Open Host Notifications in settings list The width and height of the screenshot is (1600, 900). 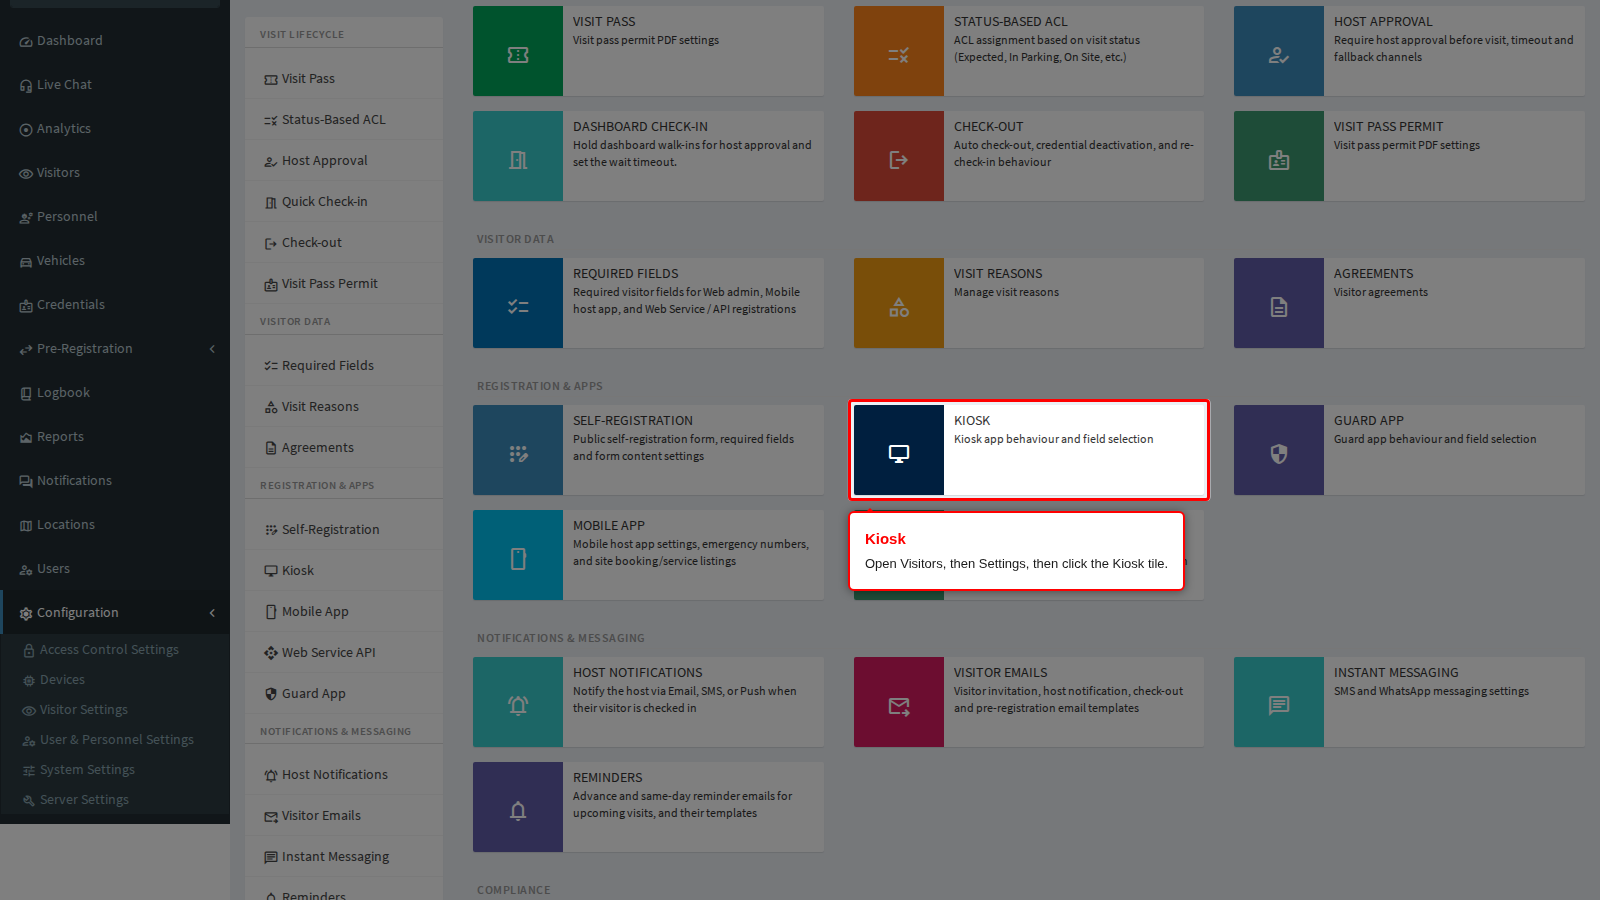(x=344, y=775)
